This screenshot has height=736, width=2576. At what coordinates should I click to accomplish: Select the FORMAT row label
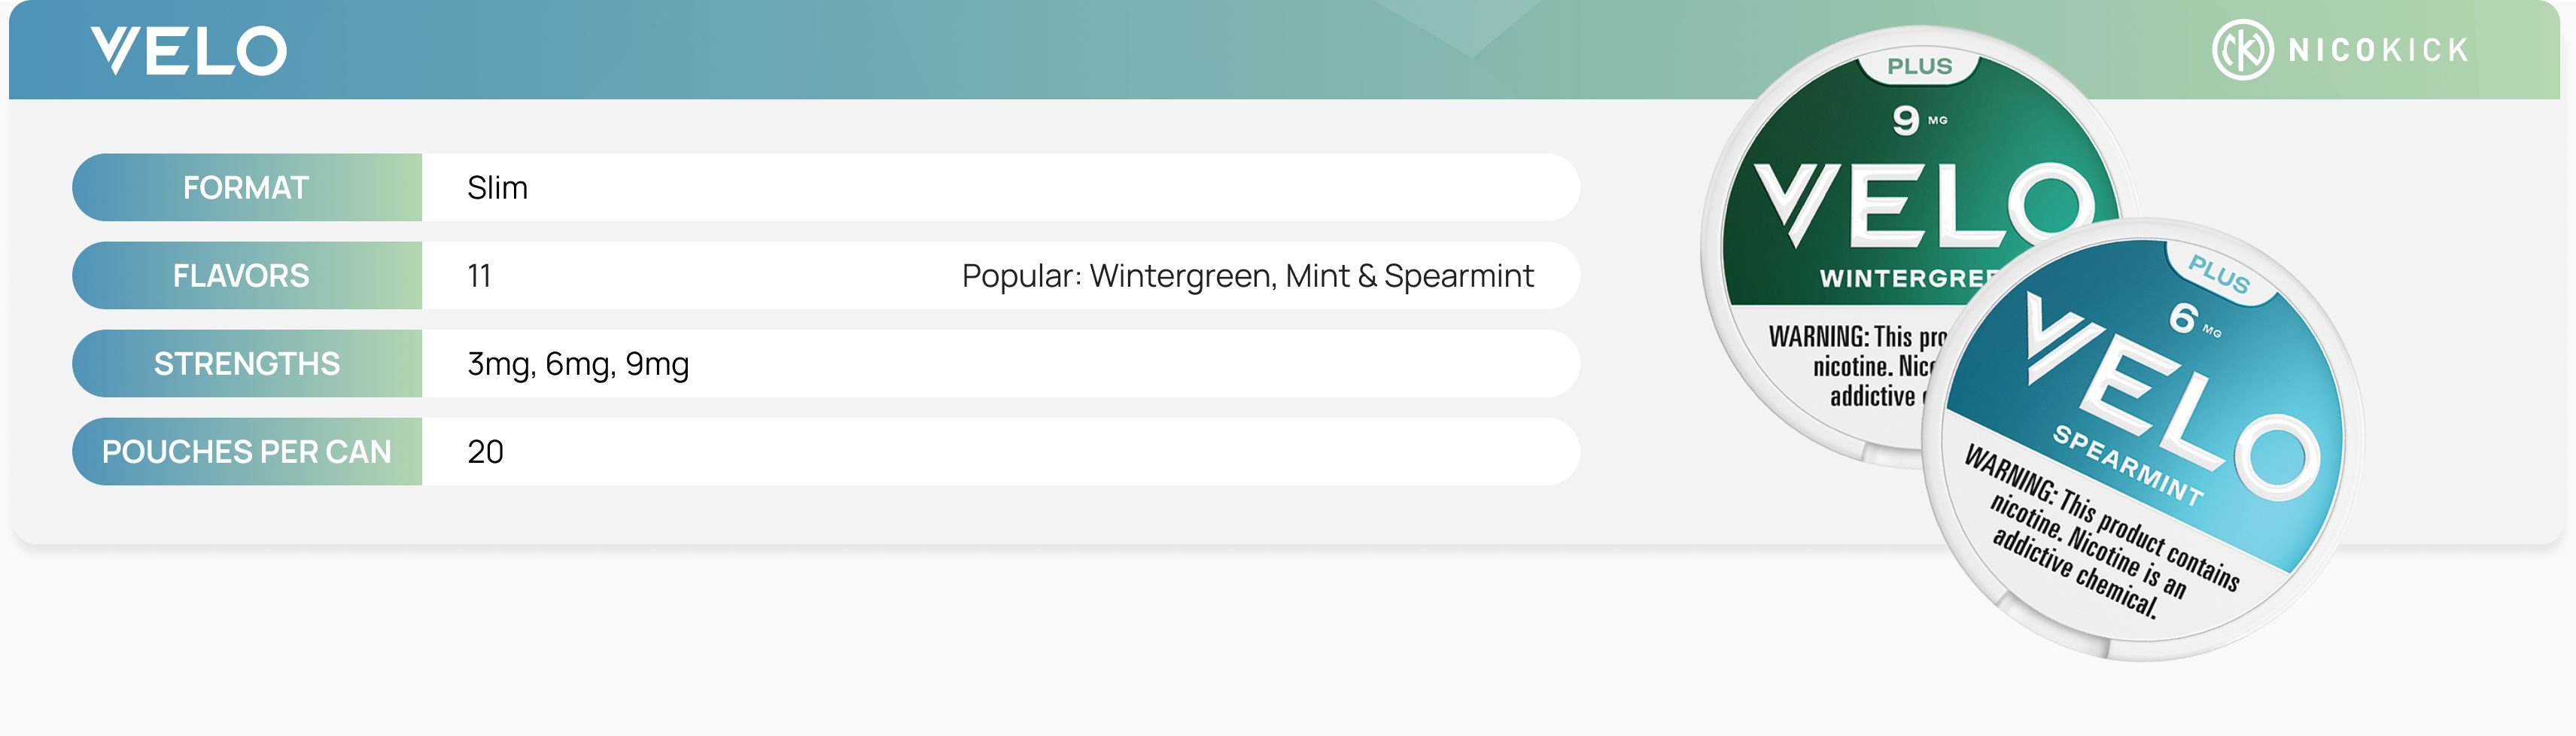pos(246,188)
